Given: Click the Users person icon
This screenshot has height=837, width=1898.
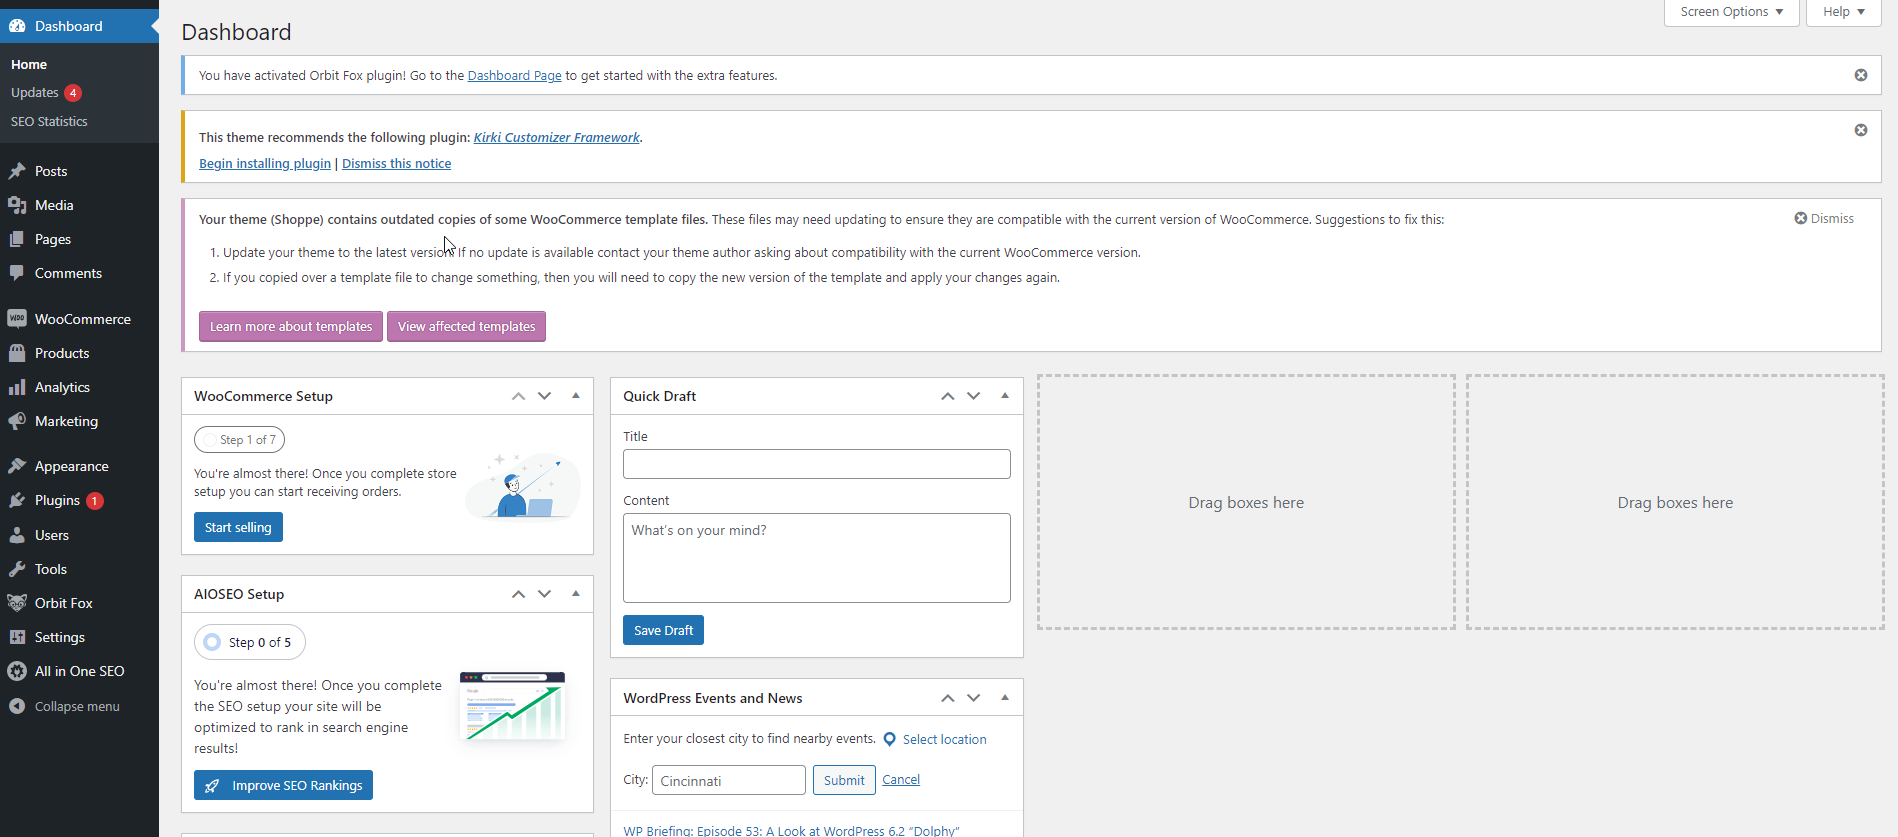Looking at the screenshot, I should (x=17, y=535).
